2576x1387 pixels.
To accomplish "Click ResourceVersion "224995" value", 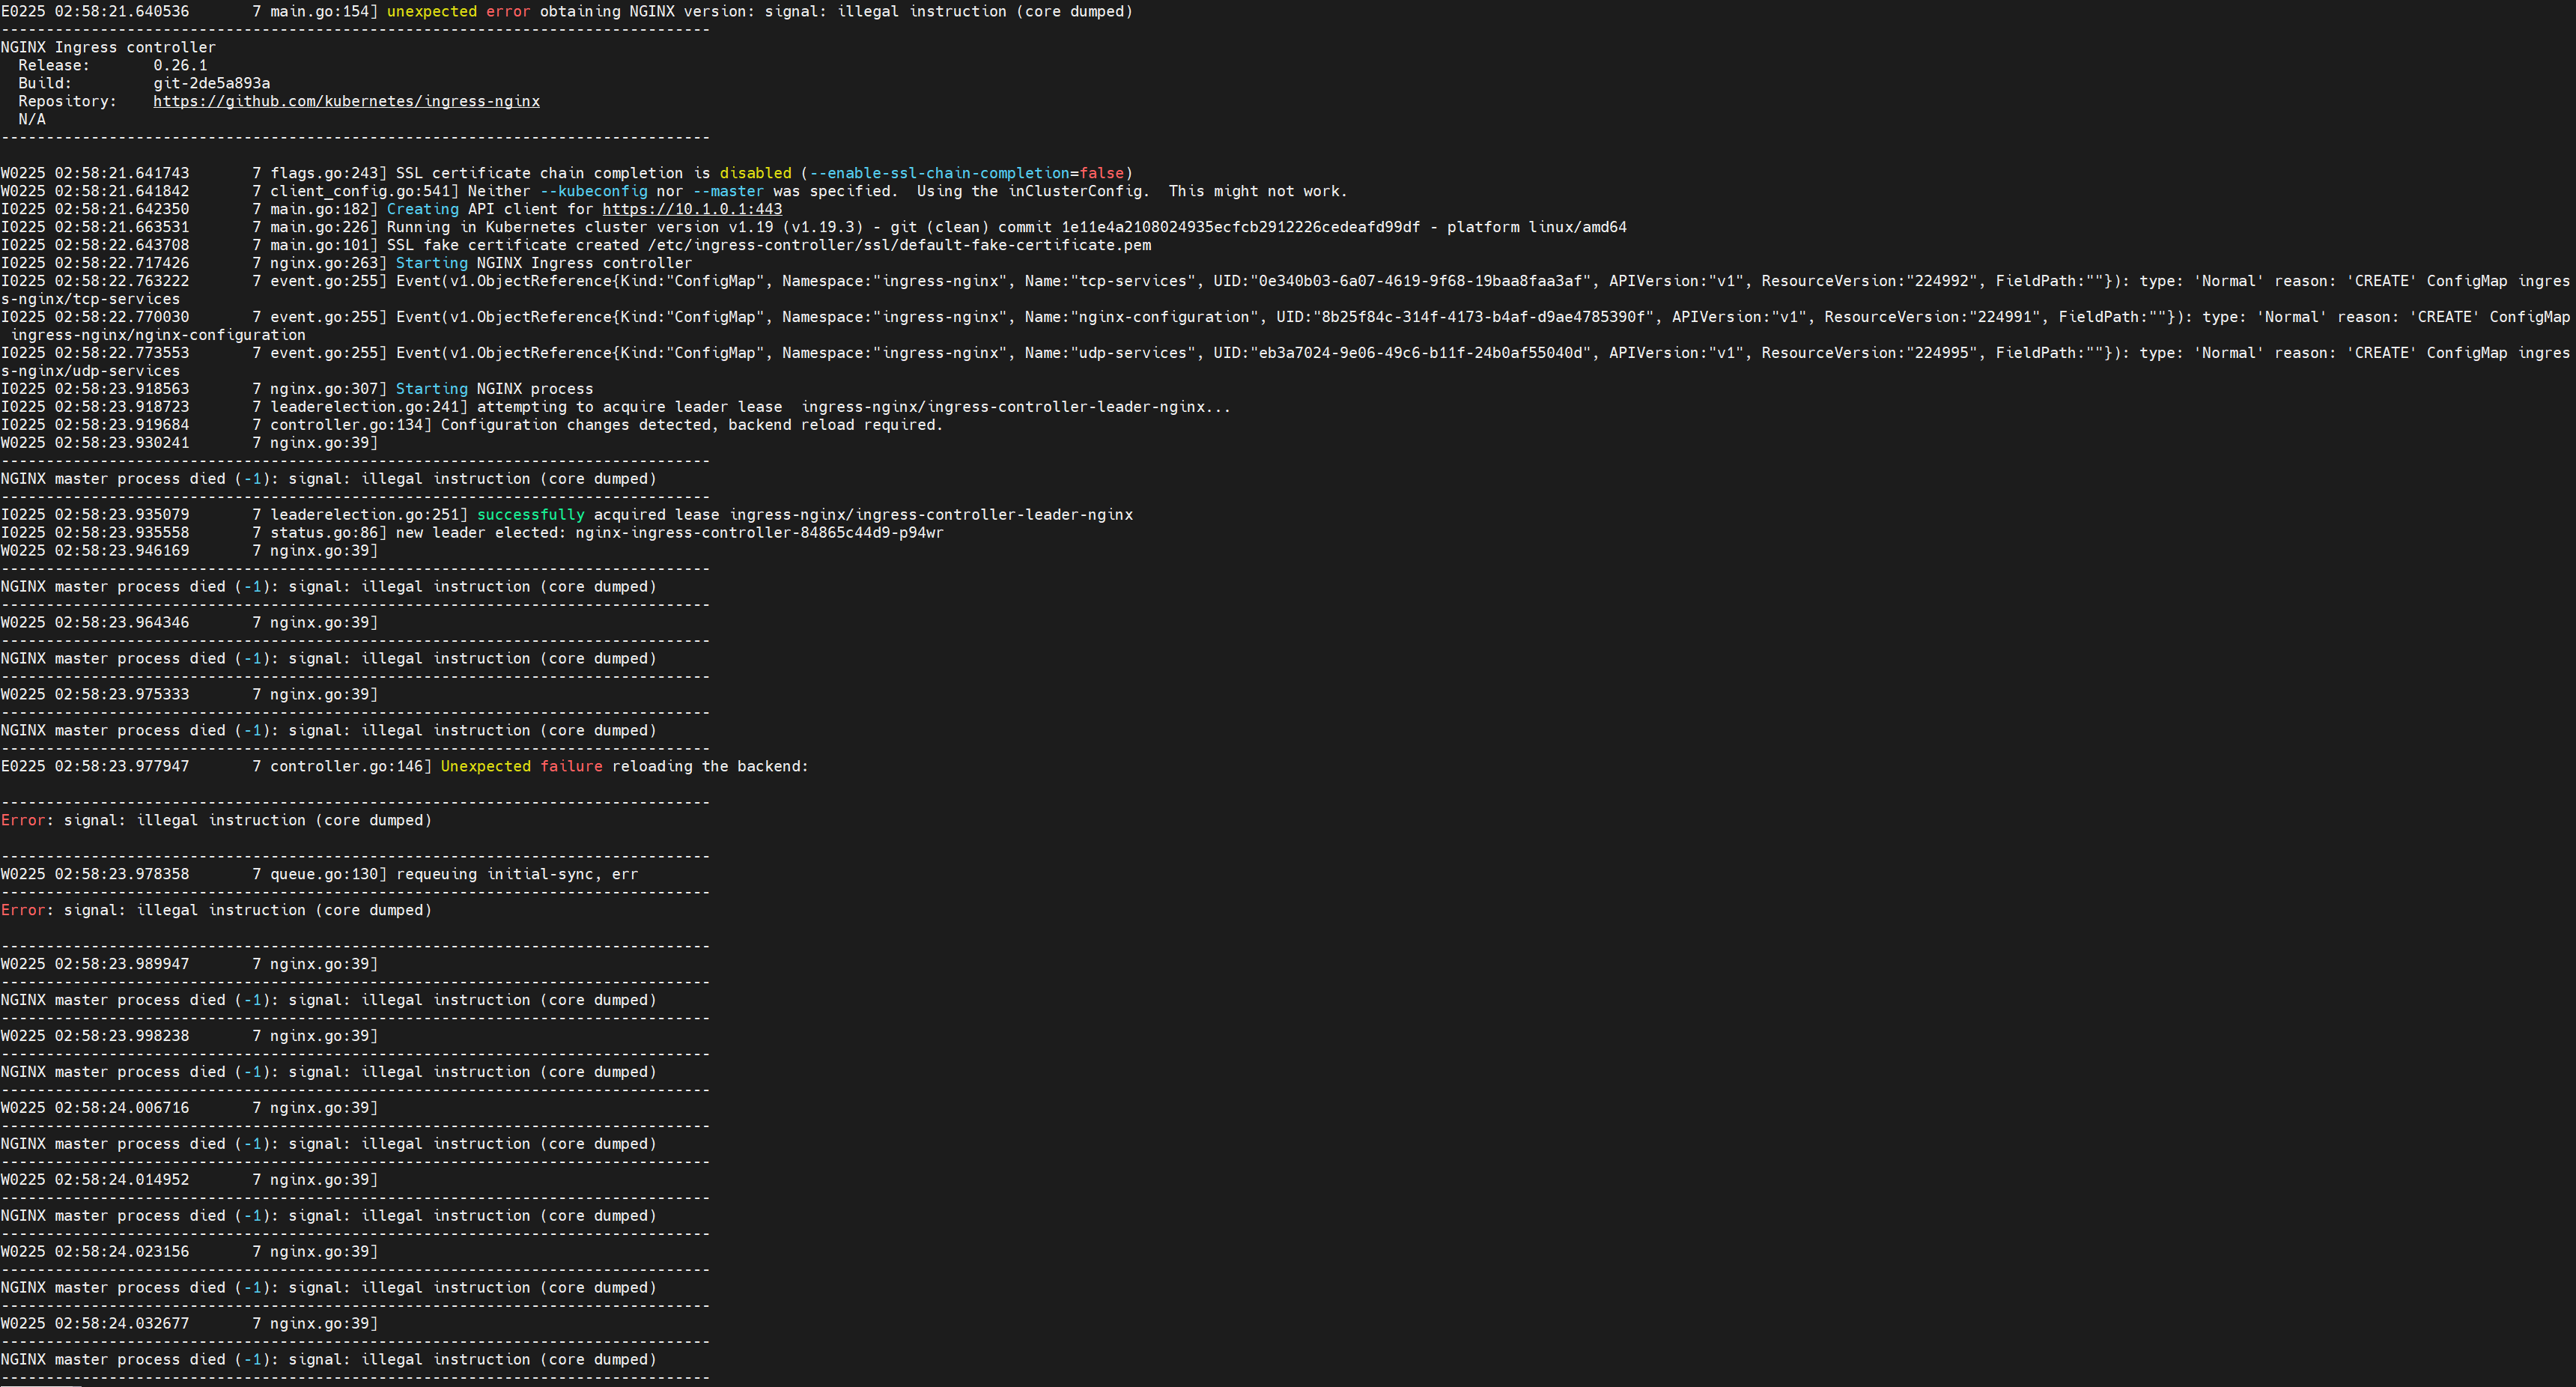I will pos(1942,353).
